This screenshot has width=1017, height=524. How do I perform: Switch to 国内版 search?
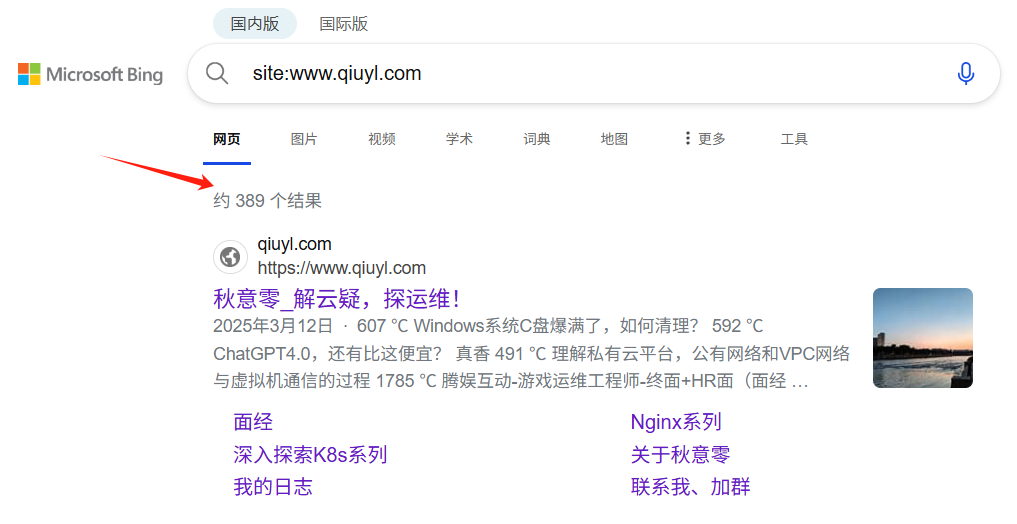(x=255, y=24)
